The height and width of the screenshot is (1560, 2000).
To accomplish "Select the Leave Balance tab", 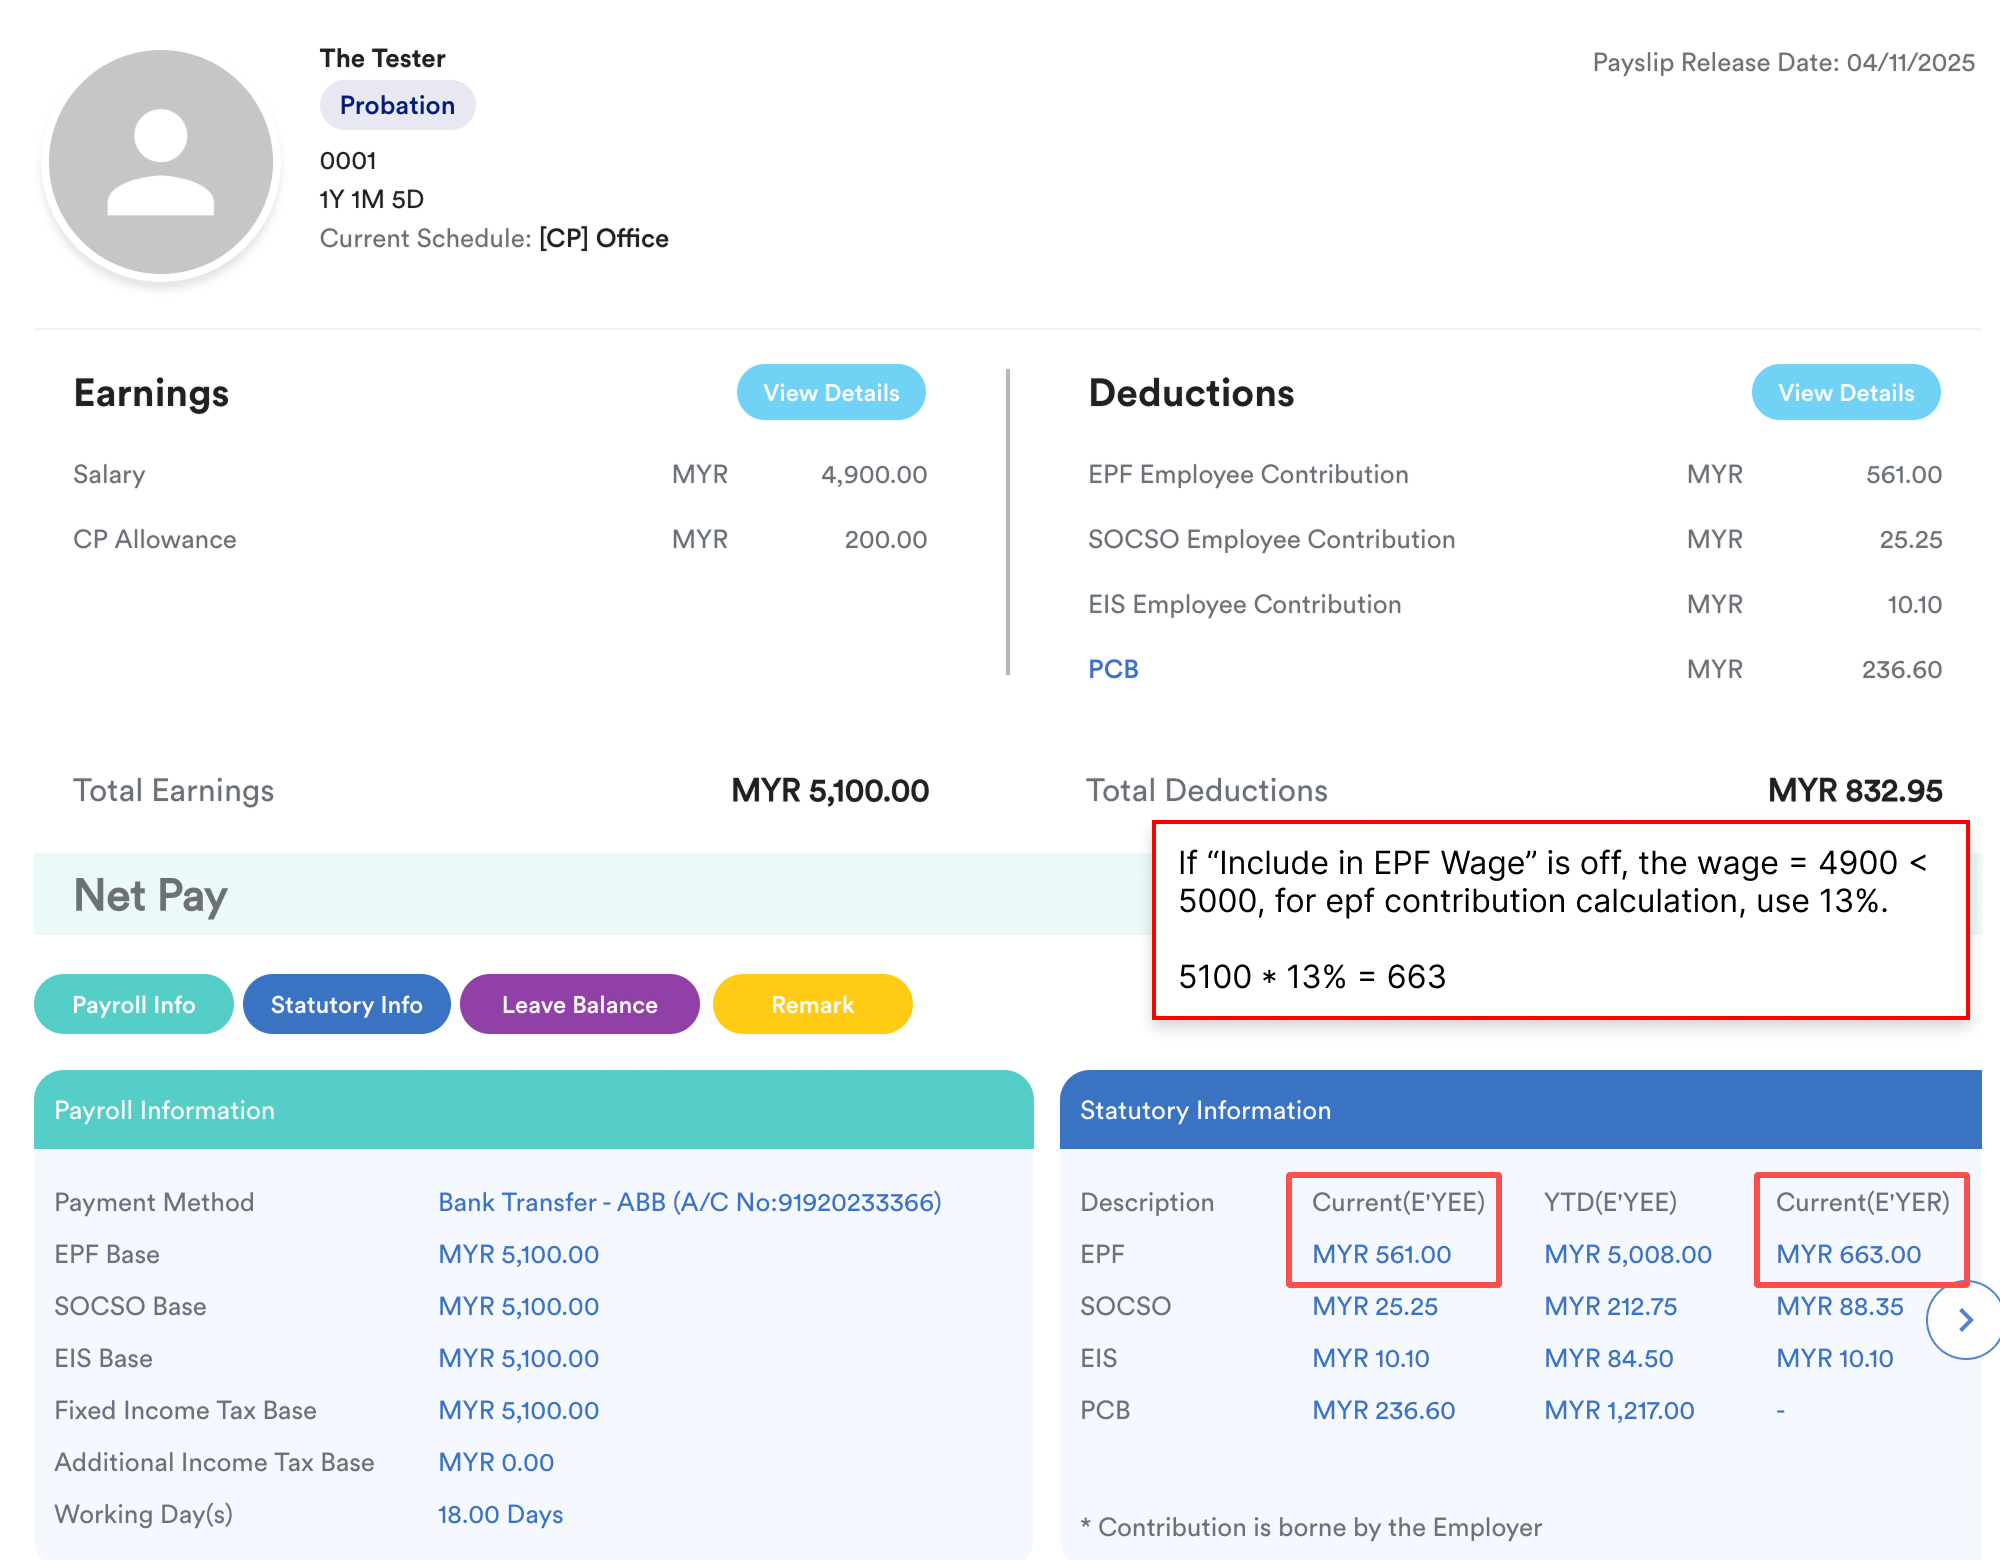I will (579, 1005).
